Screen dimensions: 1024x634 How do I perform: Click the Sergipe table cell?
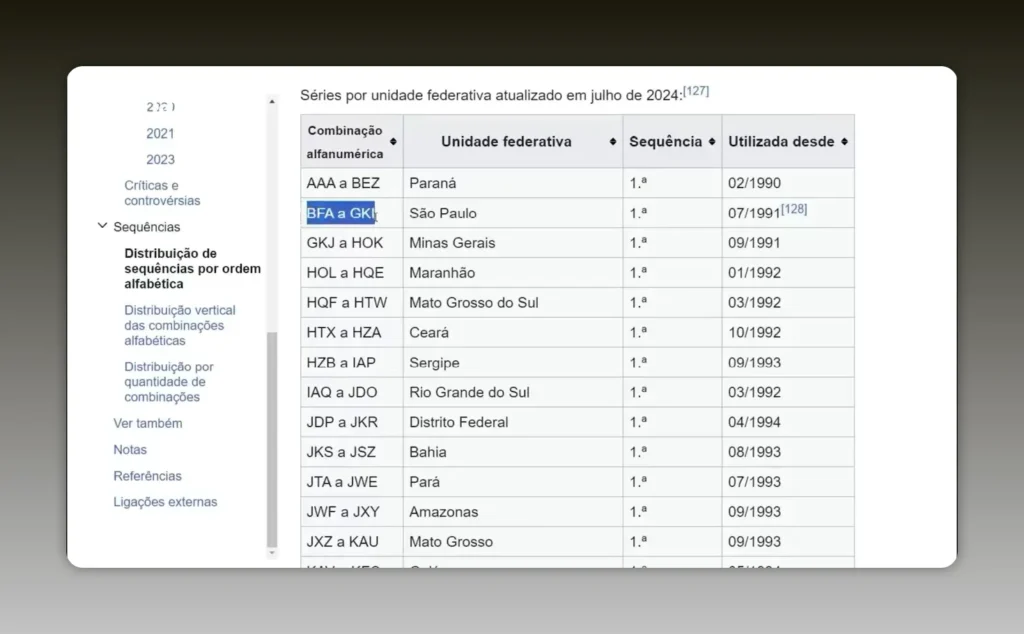coord(513,362)
